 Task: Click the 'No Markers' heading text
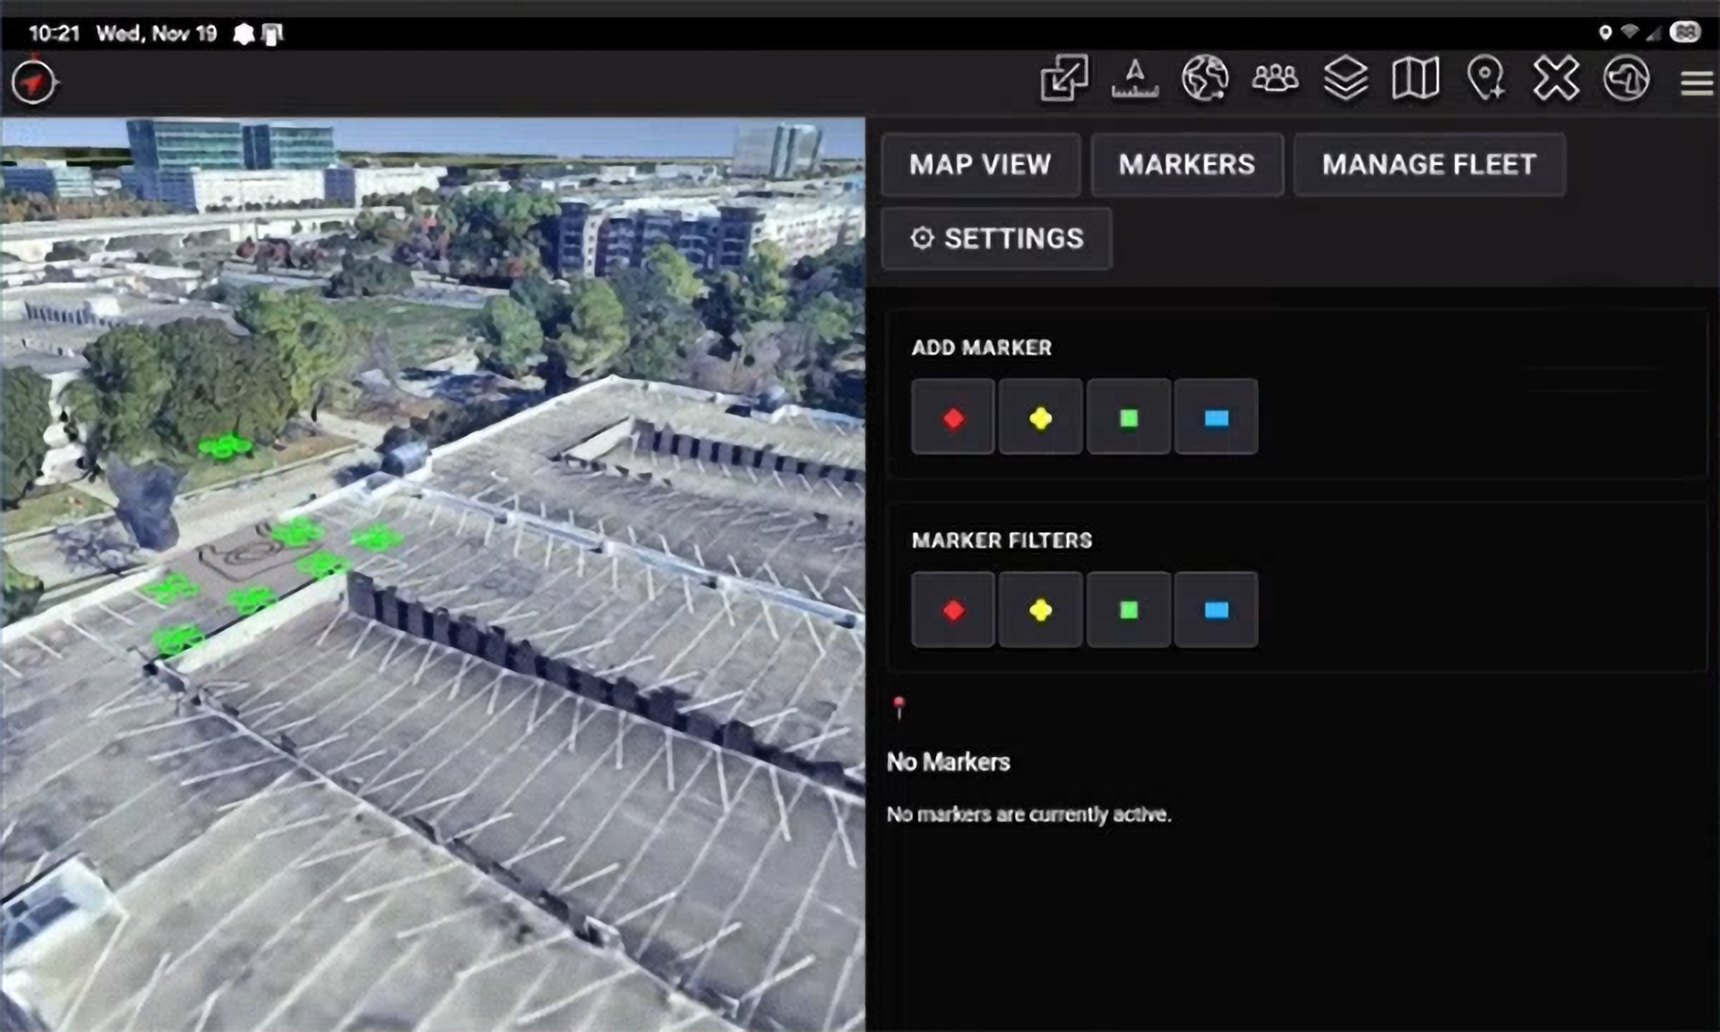(x=948, y=762)
